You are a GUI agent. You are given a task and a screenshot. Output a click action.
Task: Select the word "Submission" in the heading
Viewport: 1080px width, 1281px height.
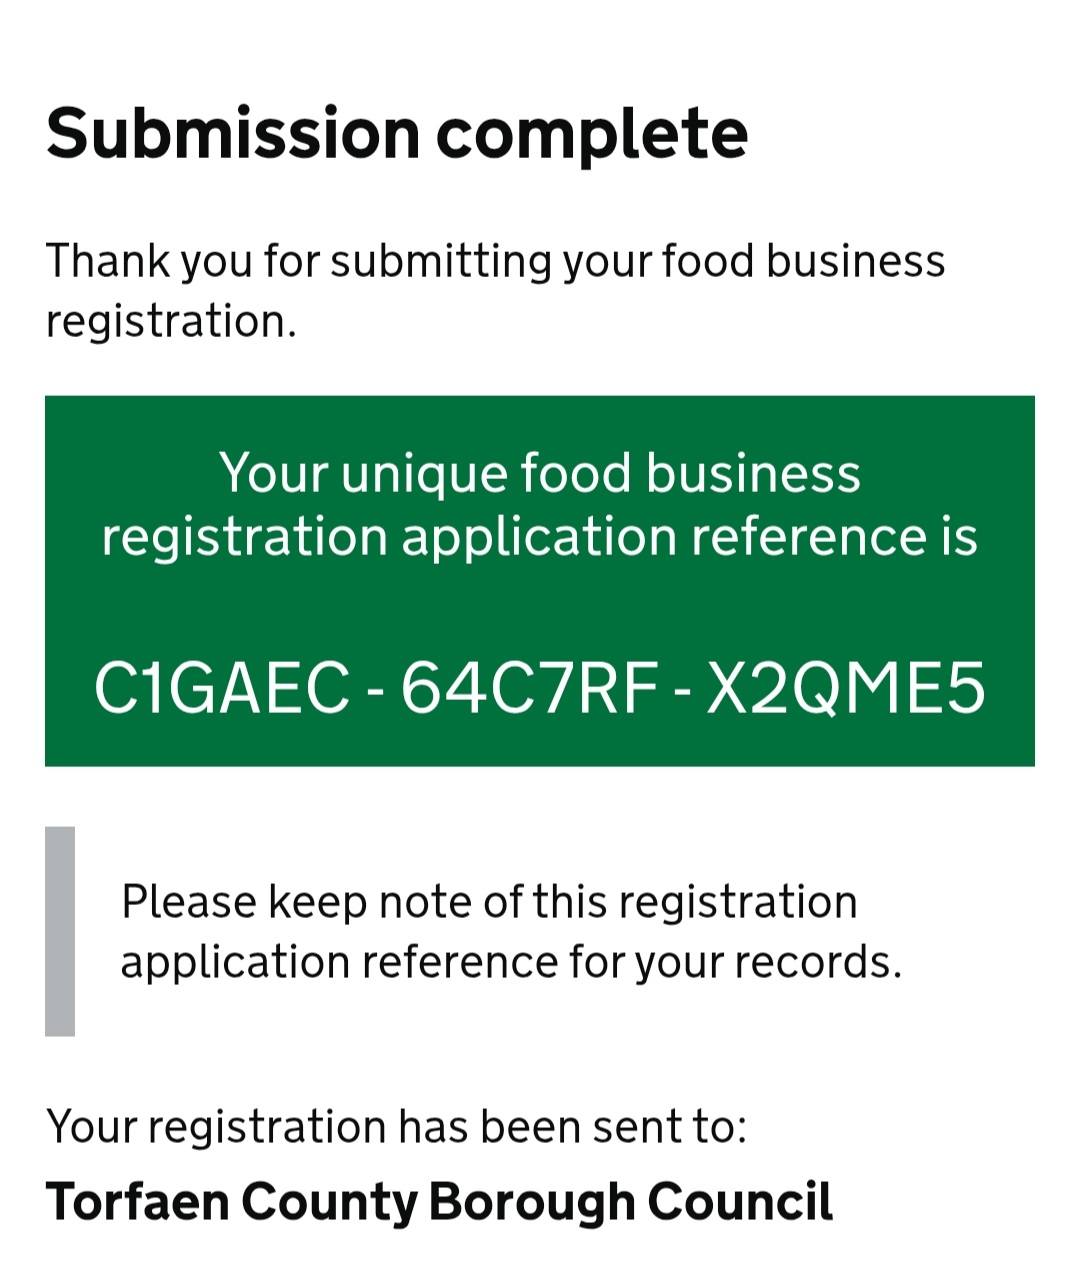232,133
